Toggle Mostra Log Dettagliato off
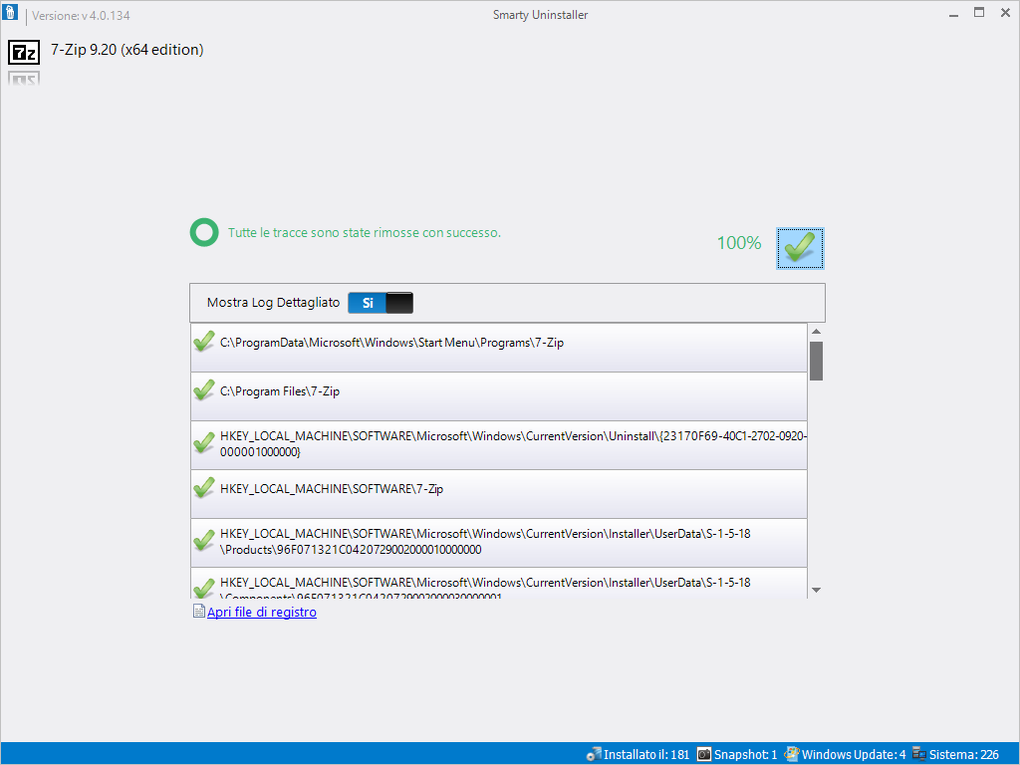1020x765 pixels. (x=397, y=302)
